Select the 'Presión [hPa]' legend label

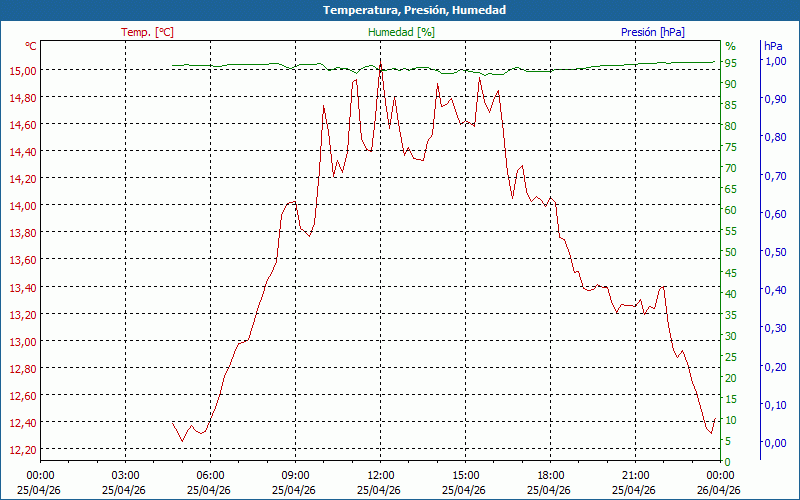coord(652,32)
